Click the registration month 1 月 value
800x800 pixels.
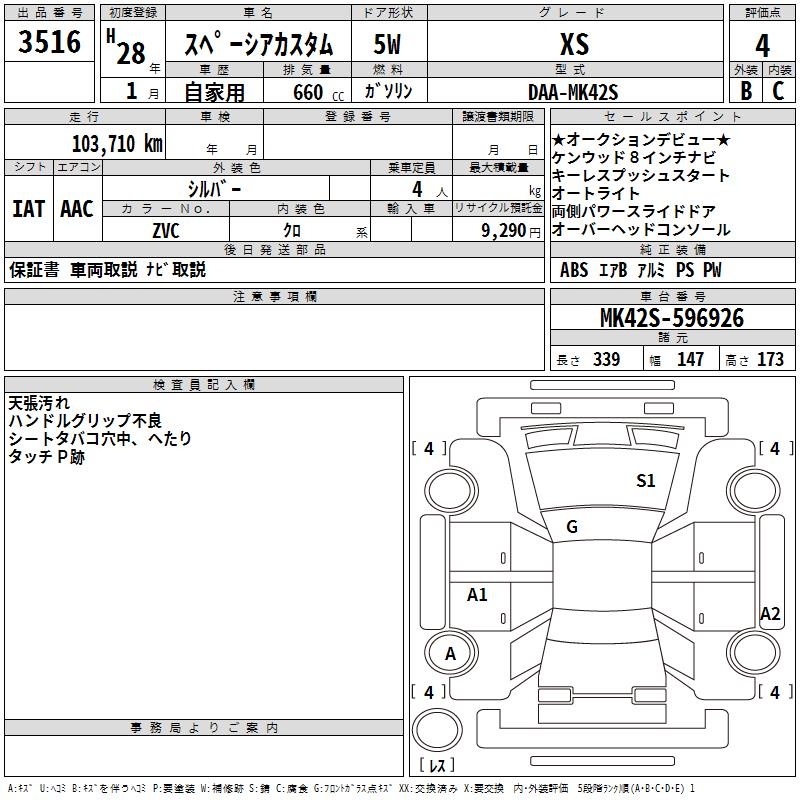click(143, 91)
